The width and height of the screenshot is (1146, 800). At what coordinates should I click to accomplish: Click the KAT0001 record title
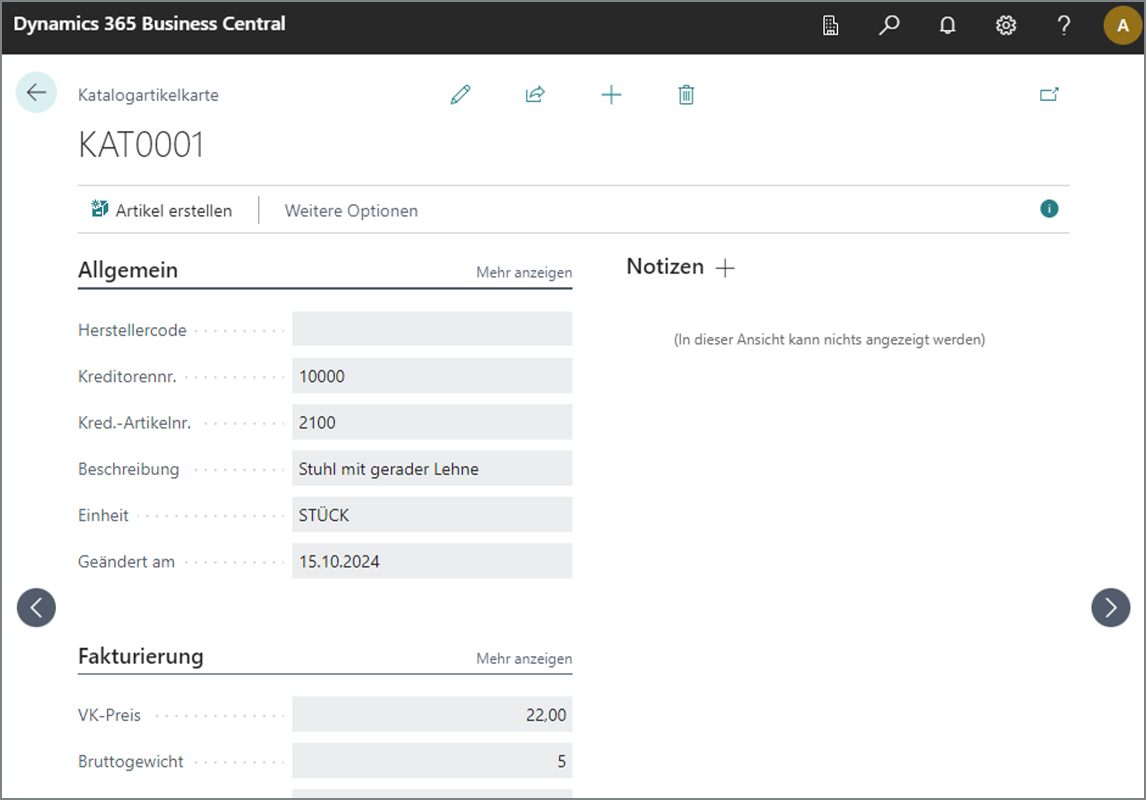(x=141, y=145)
